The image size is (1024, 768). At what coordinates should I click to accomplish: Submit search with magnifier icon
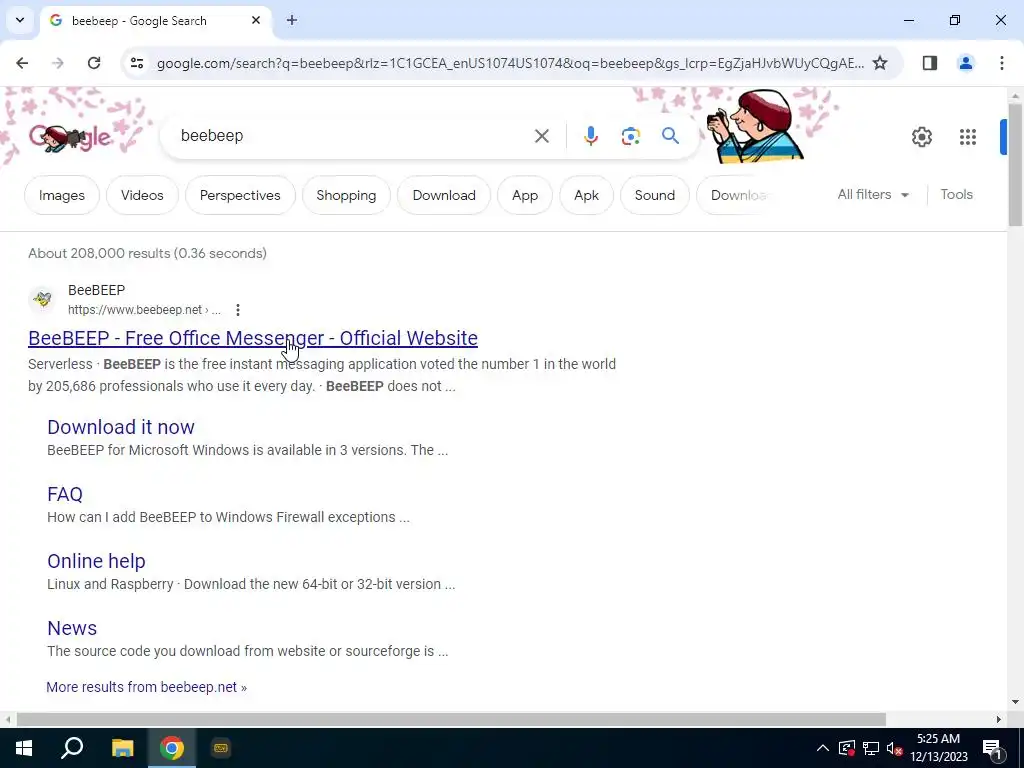(670, 136)
